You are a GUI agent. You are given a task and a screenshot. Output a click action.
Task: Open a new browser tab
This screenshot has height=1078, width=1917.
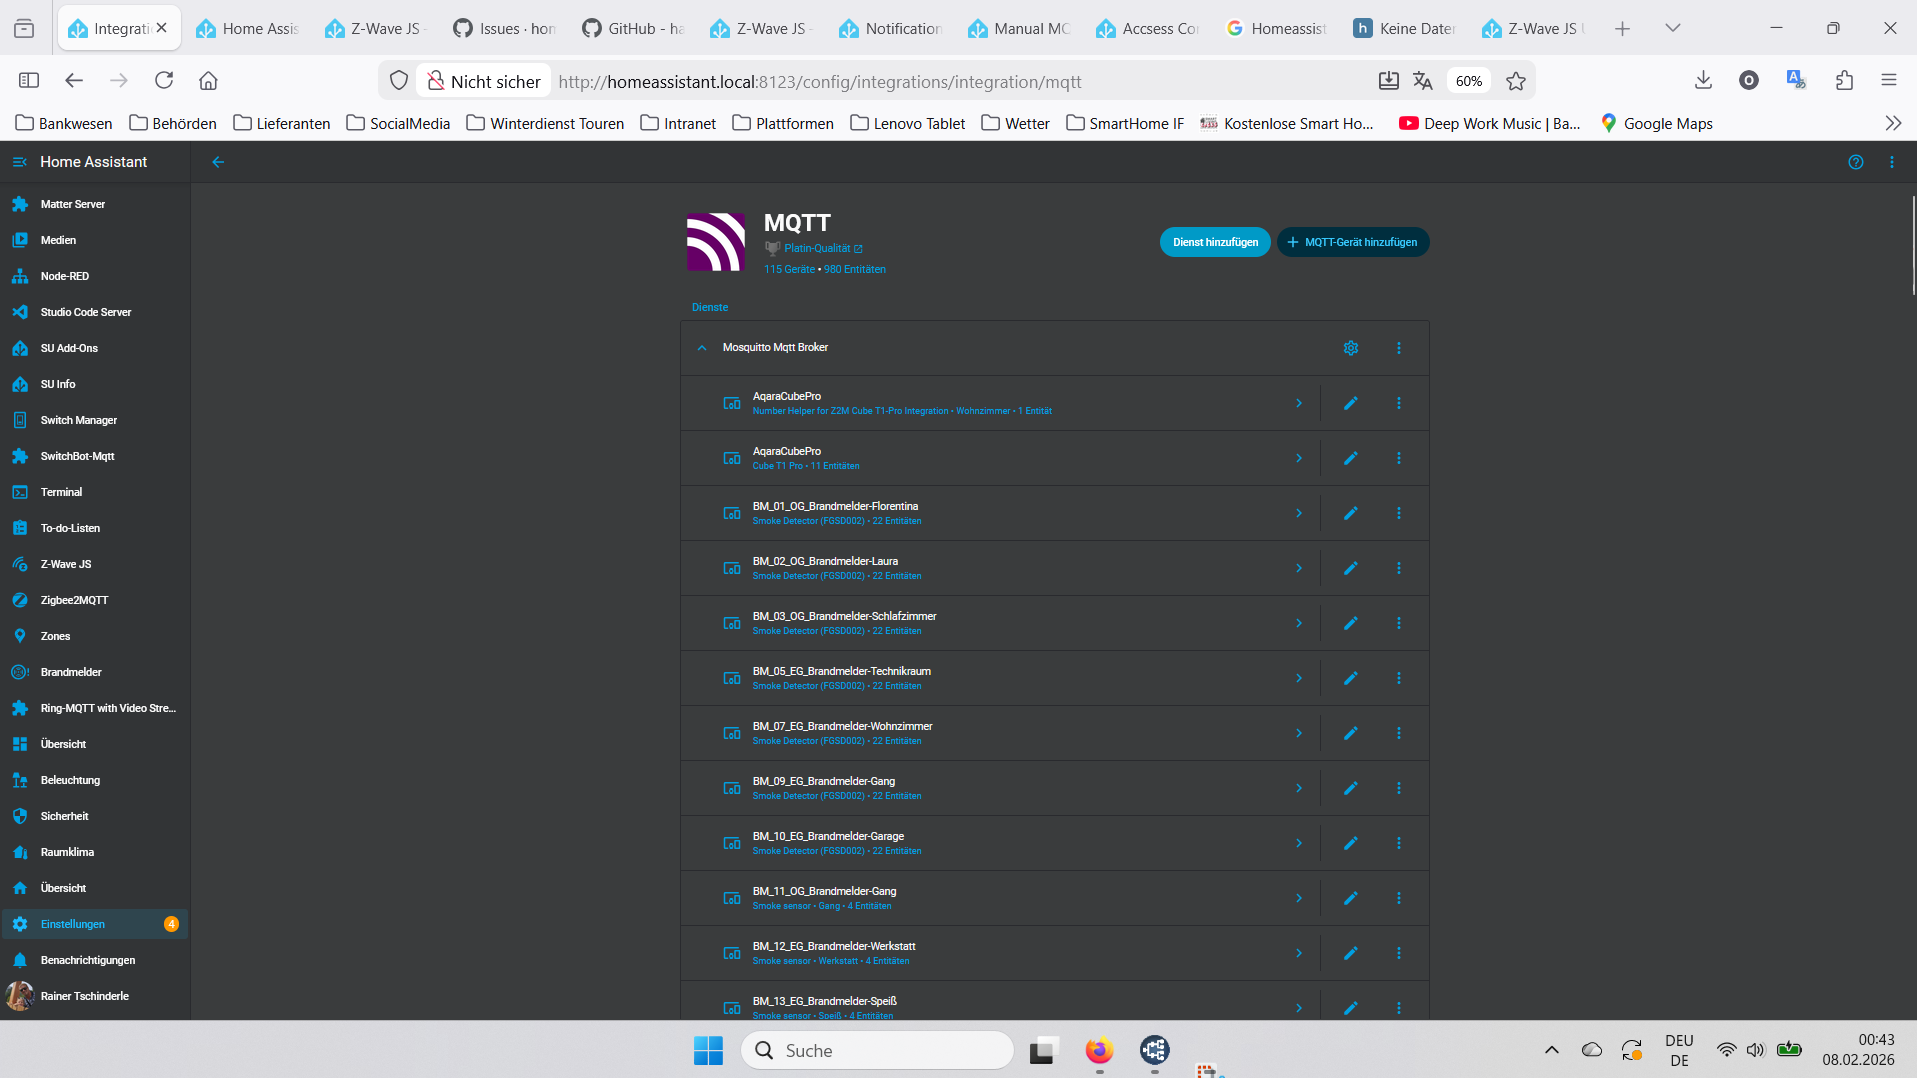[1622, 28]
